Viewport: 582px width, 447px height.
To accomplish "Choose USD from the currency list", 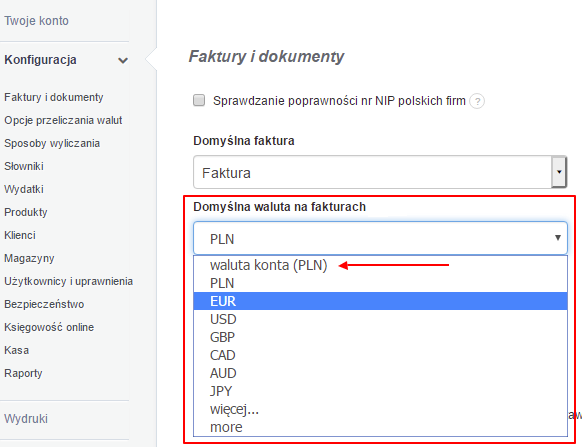I will click(380, 319).
